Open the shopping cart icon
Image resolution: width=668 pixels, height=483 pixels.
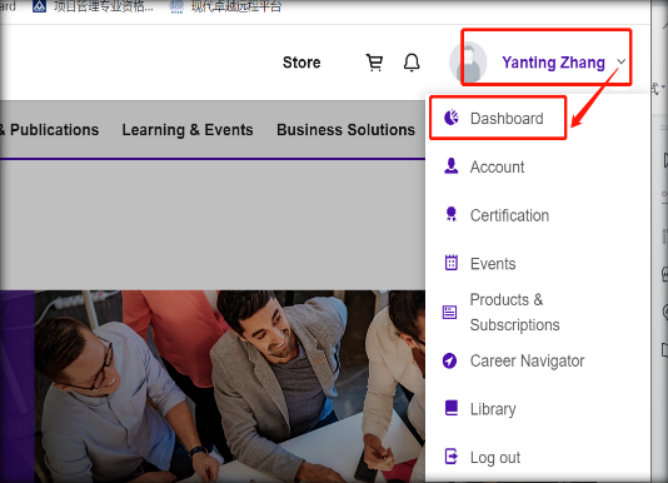[x=375, y=63]
